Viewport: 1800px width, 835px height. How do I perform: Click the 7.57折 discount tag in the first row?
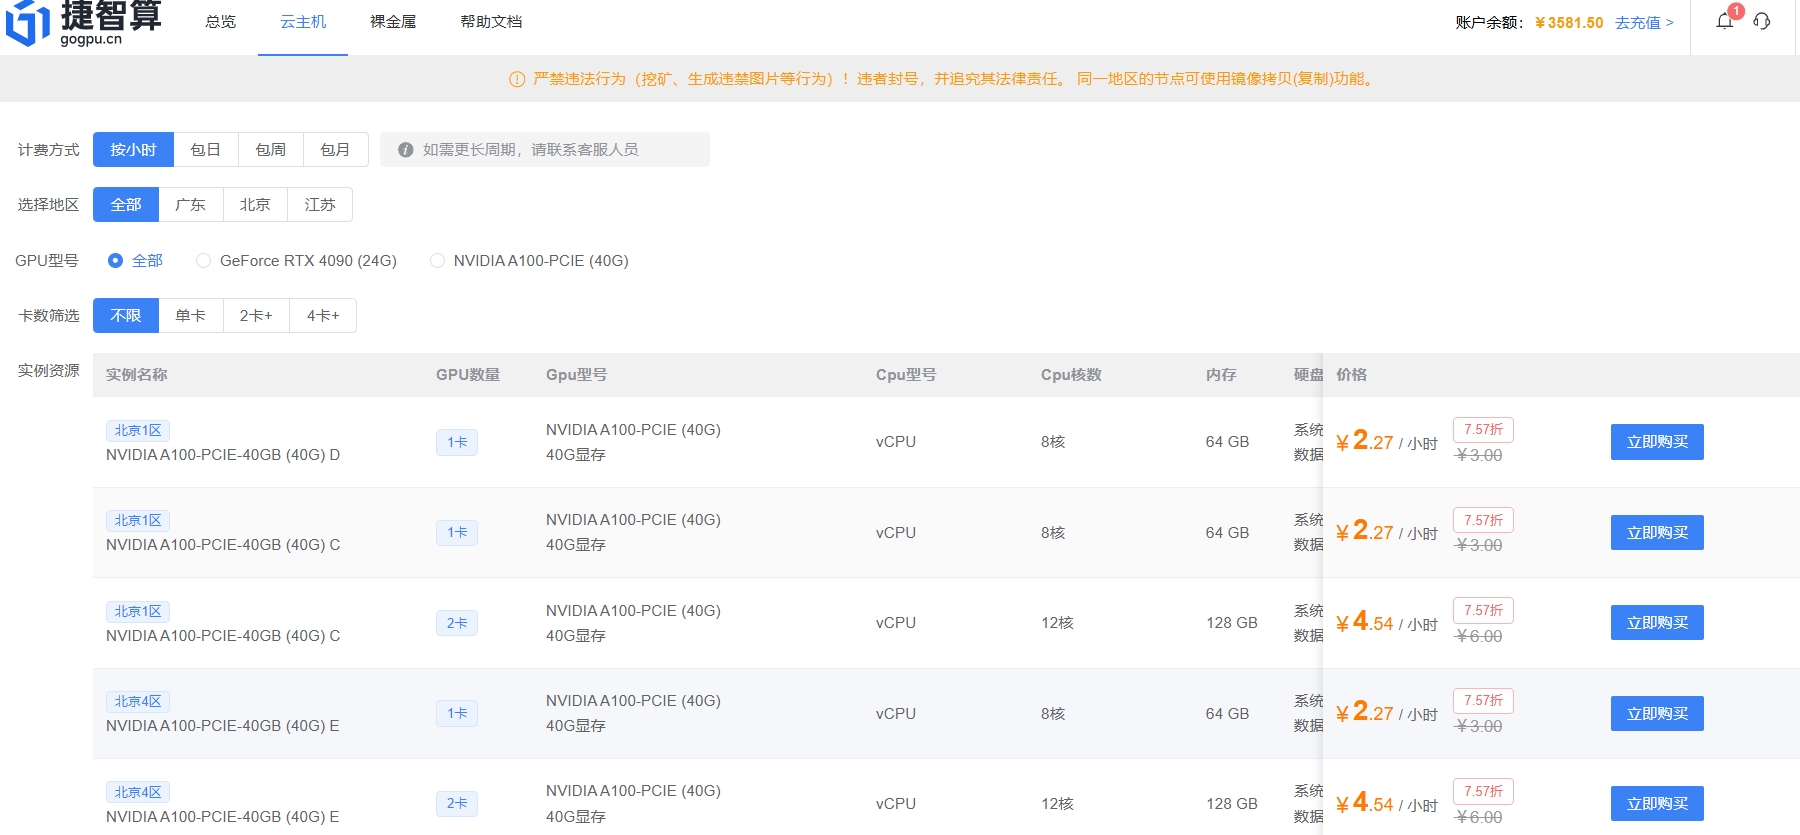(x=1483, y=429)
